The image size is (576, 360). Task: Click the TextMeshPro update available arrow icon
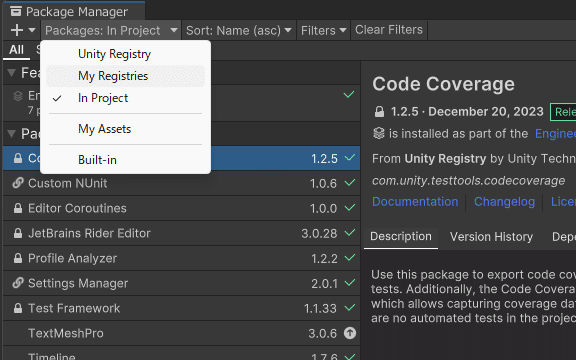[x=350, y=333]
